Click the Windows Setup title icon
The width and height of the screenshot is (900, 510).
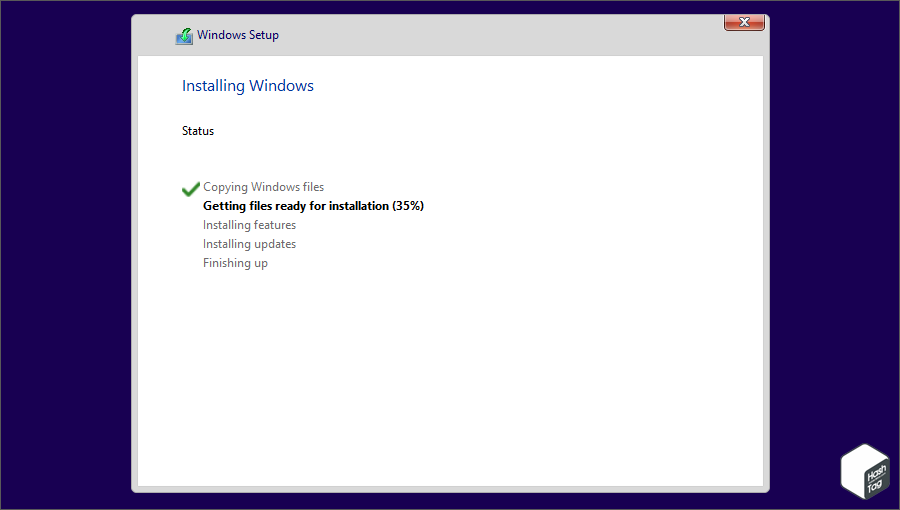184,36
